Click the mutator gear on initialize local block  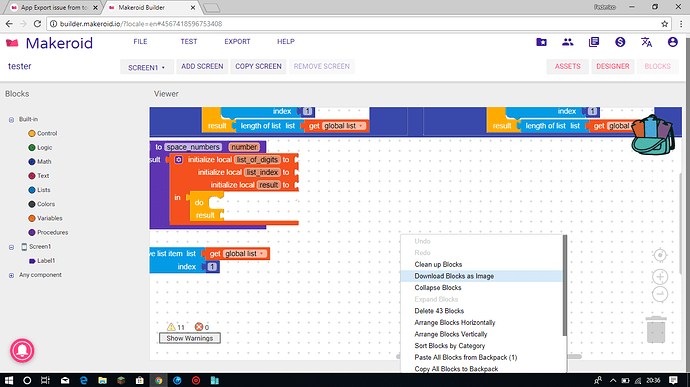(x=179, y=159)
